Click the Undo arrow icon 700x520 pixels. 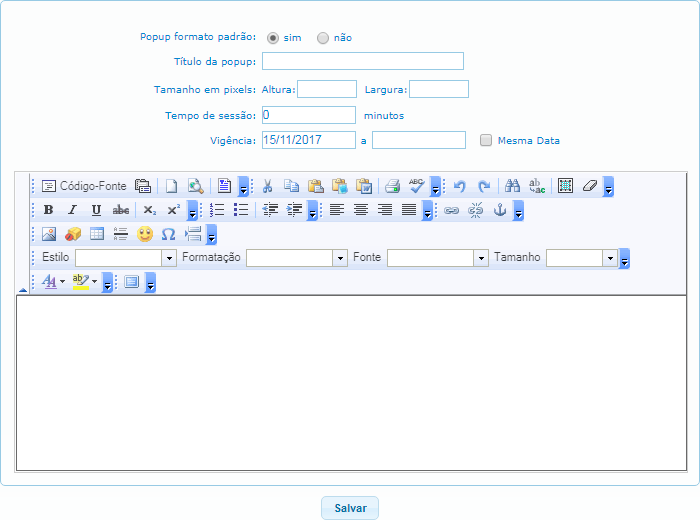[460, 186]
